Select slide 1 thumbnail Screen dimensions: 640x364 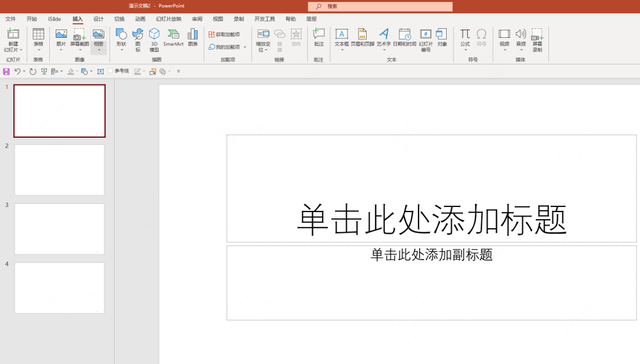[x=60, y=111]
